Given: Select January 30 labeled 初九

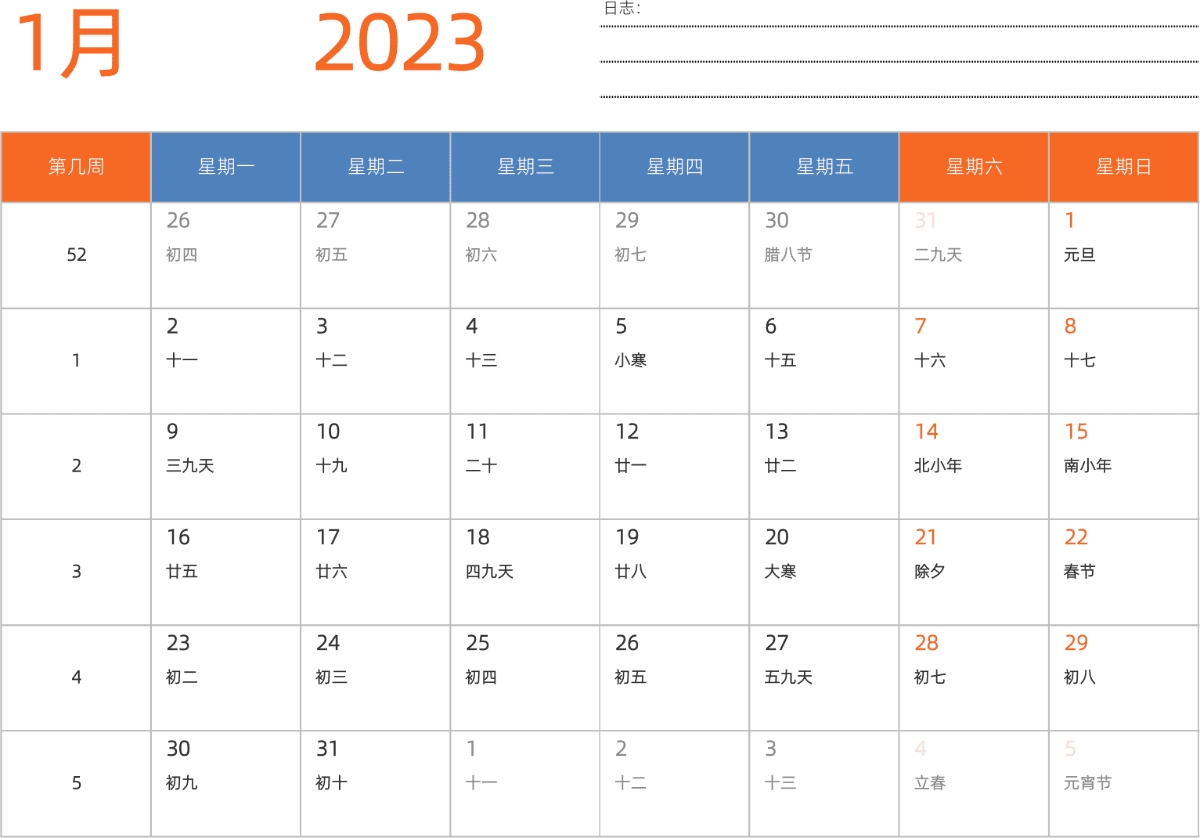Looking at the screenshot, I should (x=226, y=784).
